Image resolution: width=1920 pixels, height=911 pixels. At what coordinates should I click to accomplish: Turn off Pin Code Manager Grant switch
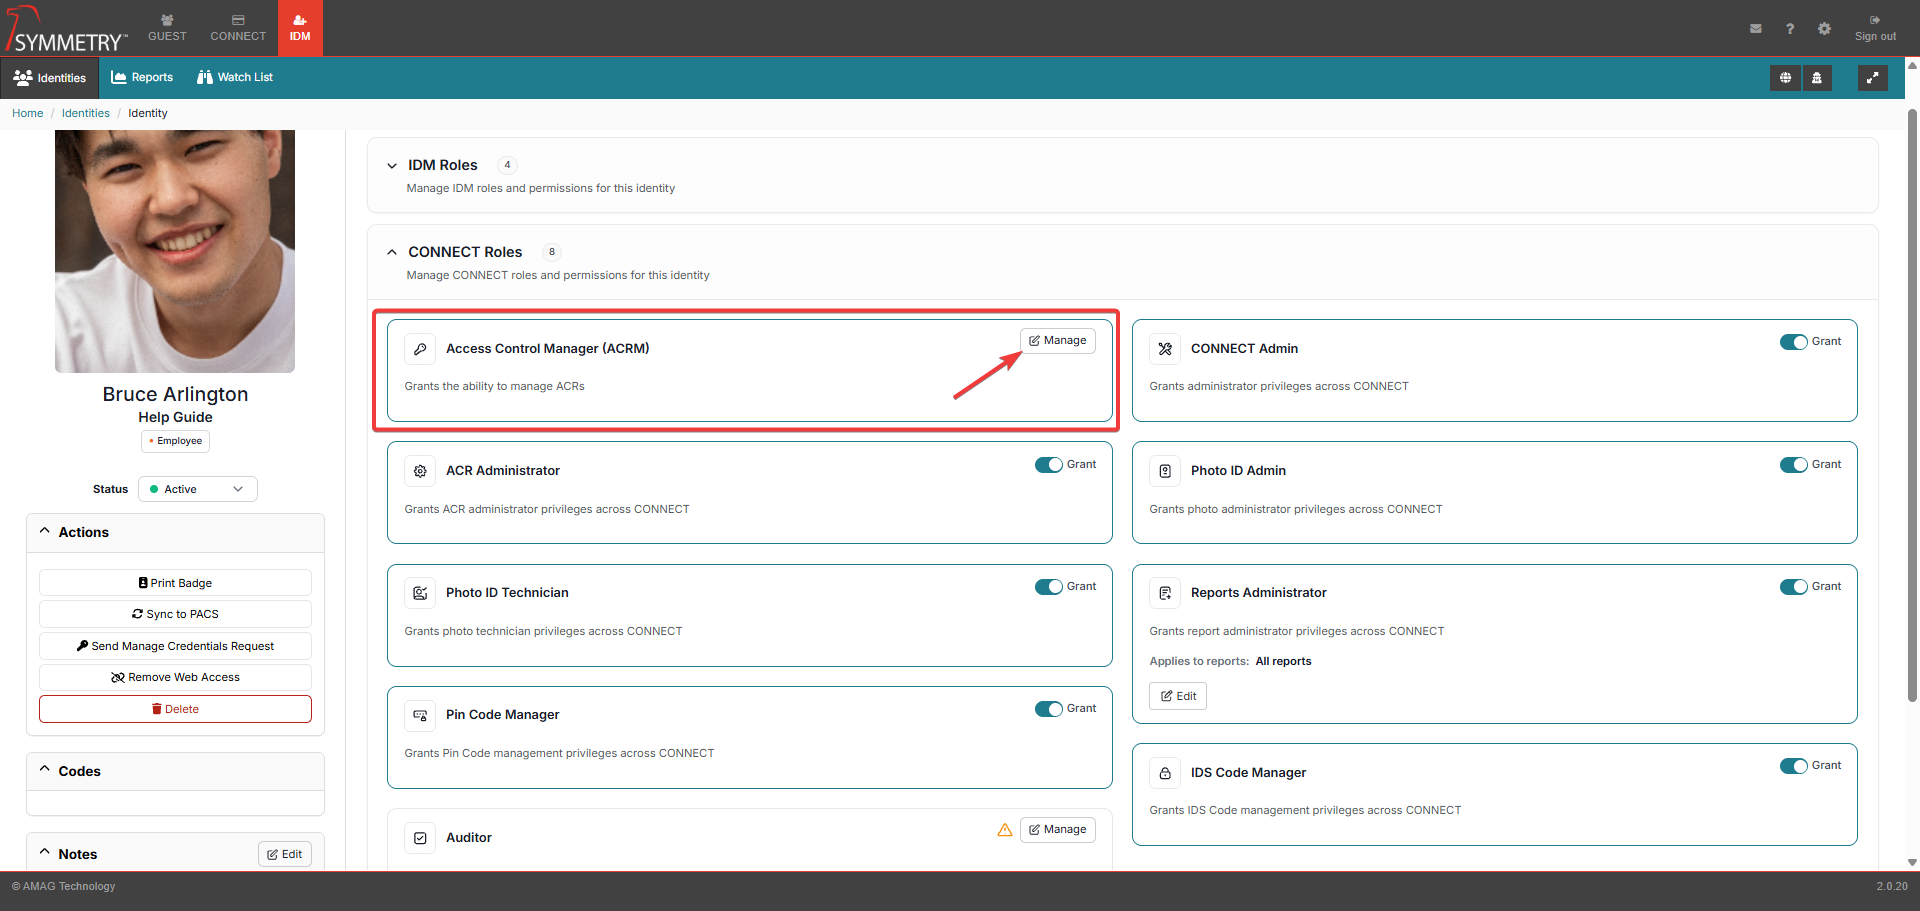click(x=1048, y=709)
